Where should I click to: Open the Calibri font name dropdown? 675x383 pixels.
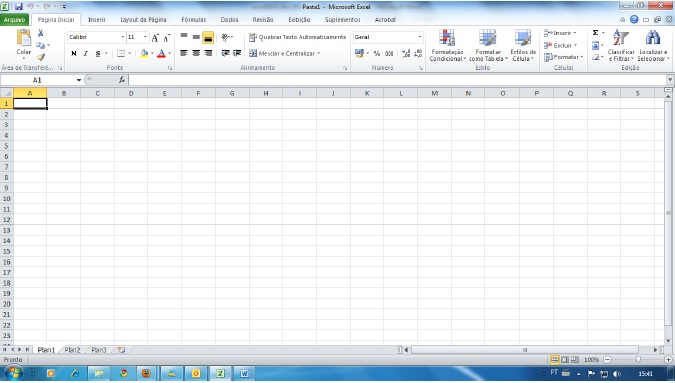tap(123, 37)
